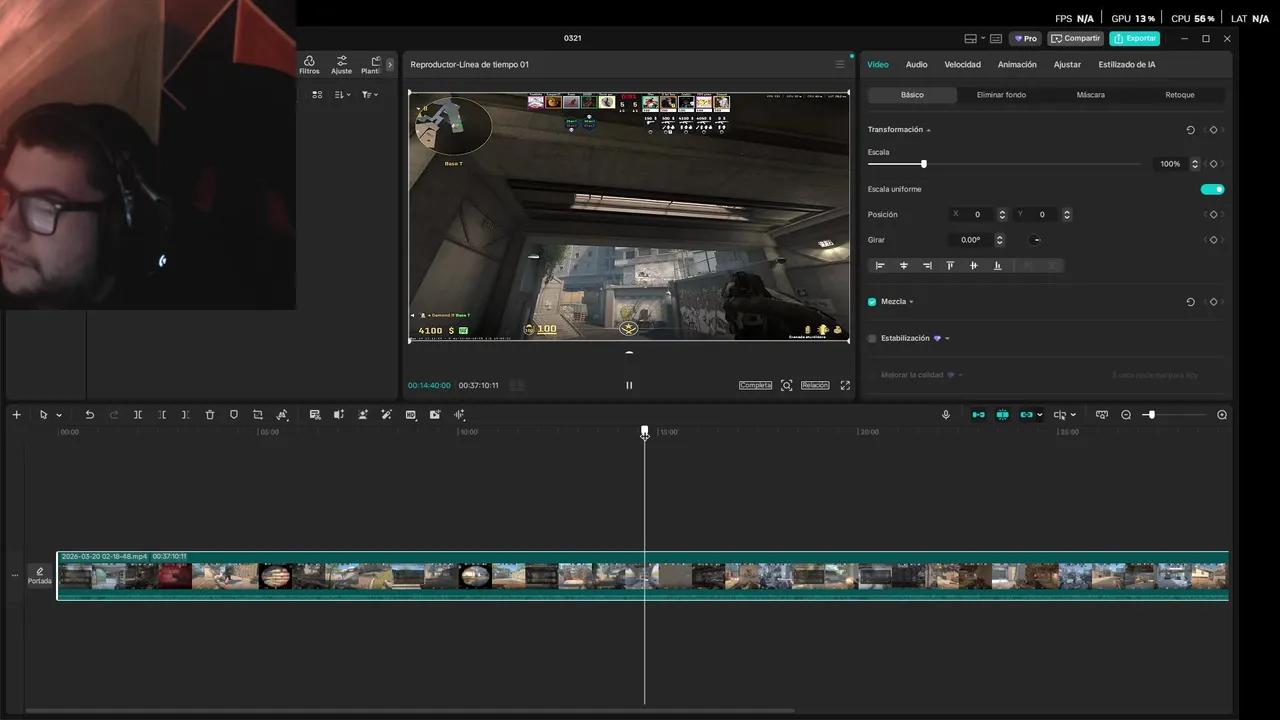
Task: Align clip to left edge
Action: click(x=880, y=266)
